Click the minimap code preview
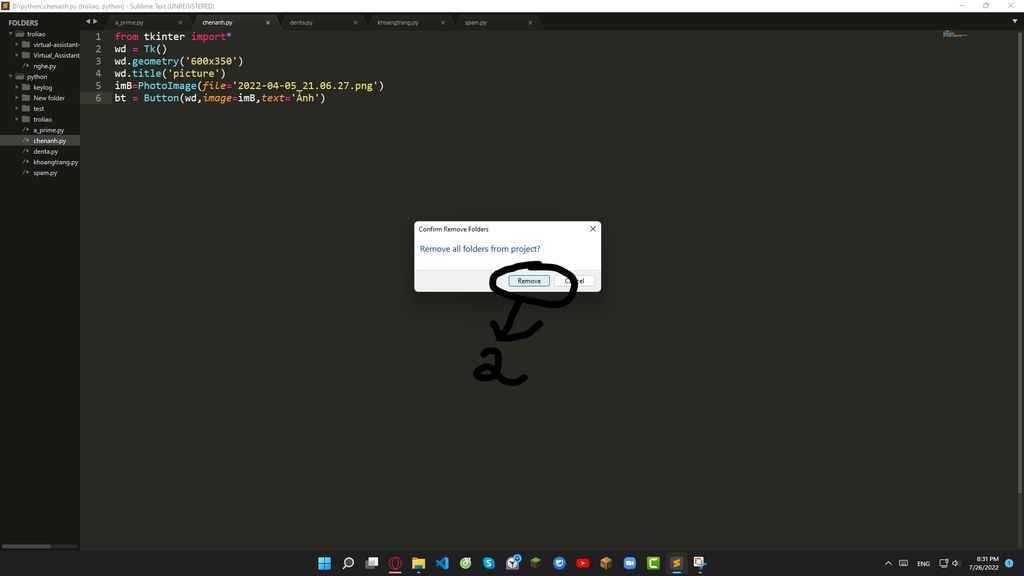 (954, 34)
